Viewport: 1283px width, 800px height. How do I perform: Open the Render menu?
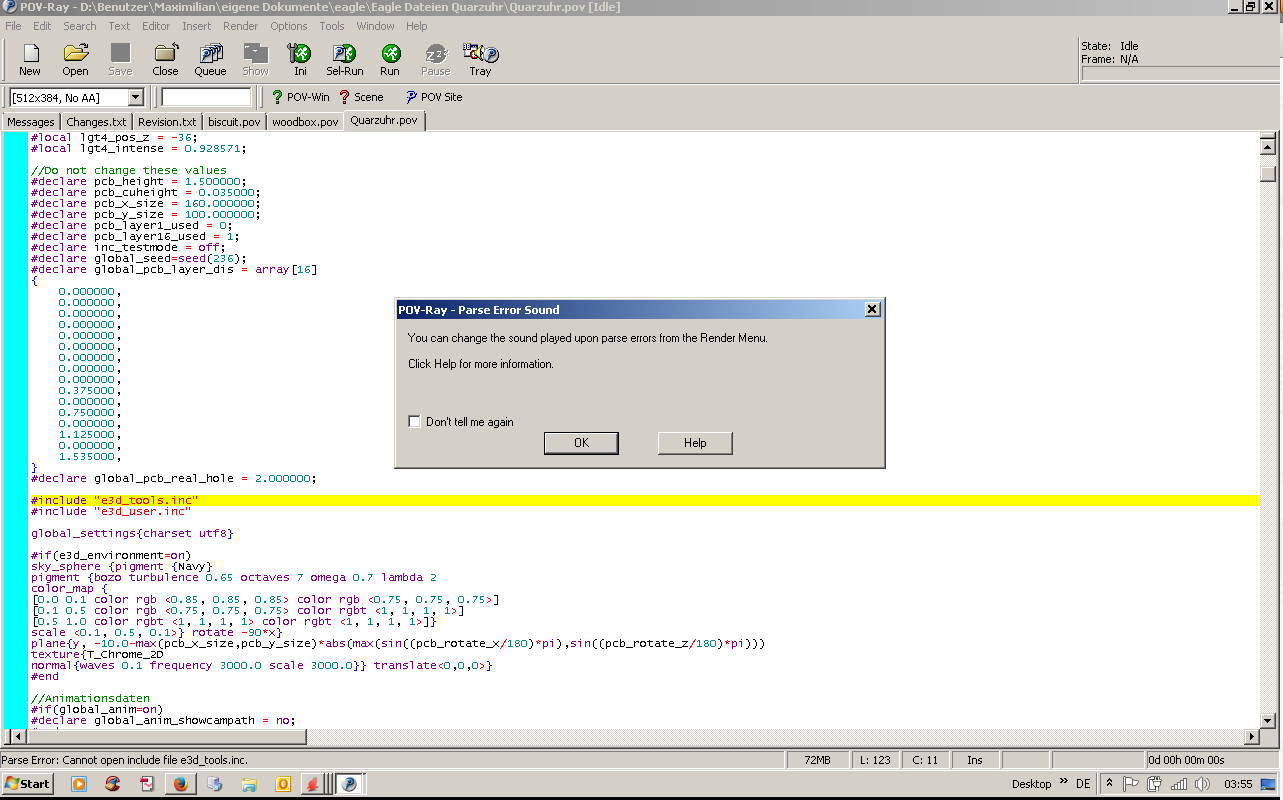tap(241, 26)
